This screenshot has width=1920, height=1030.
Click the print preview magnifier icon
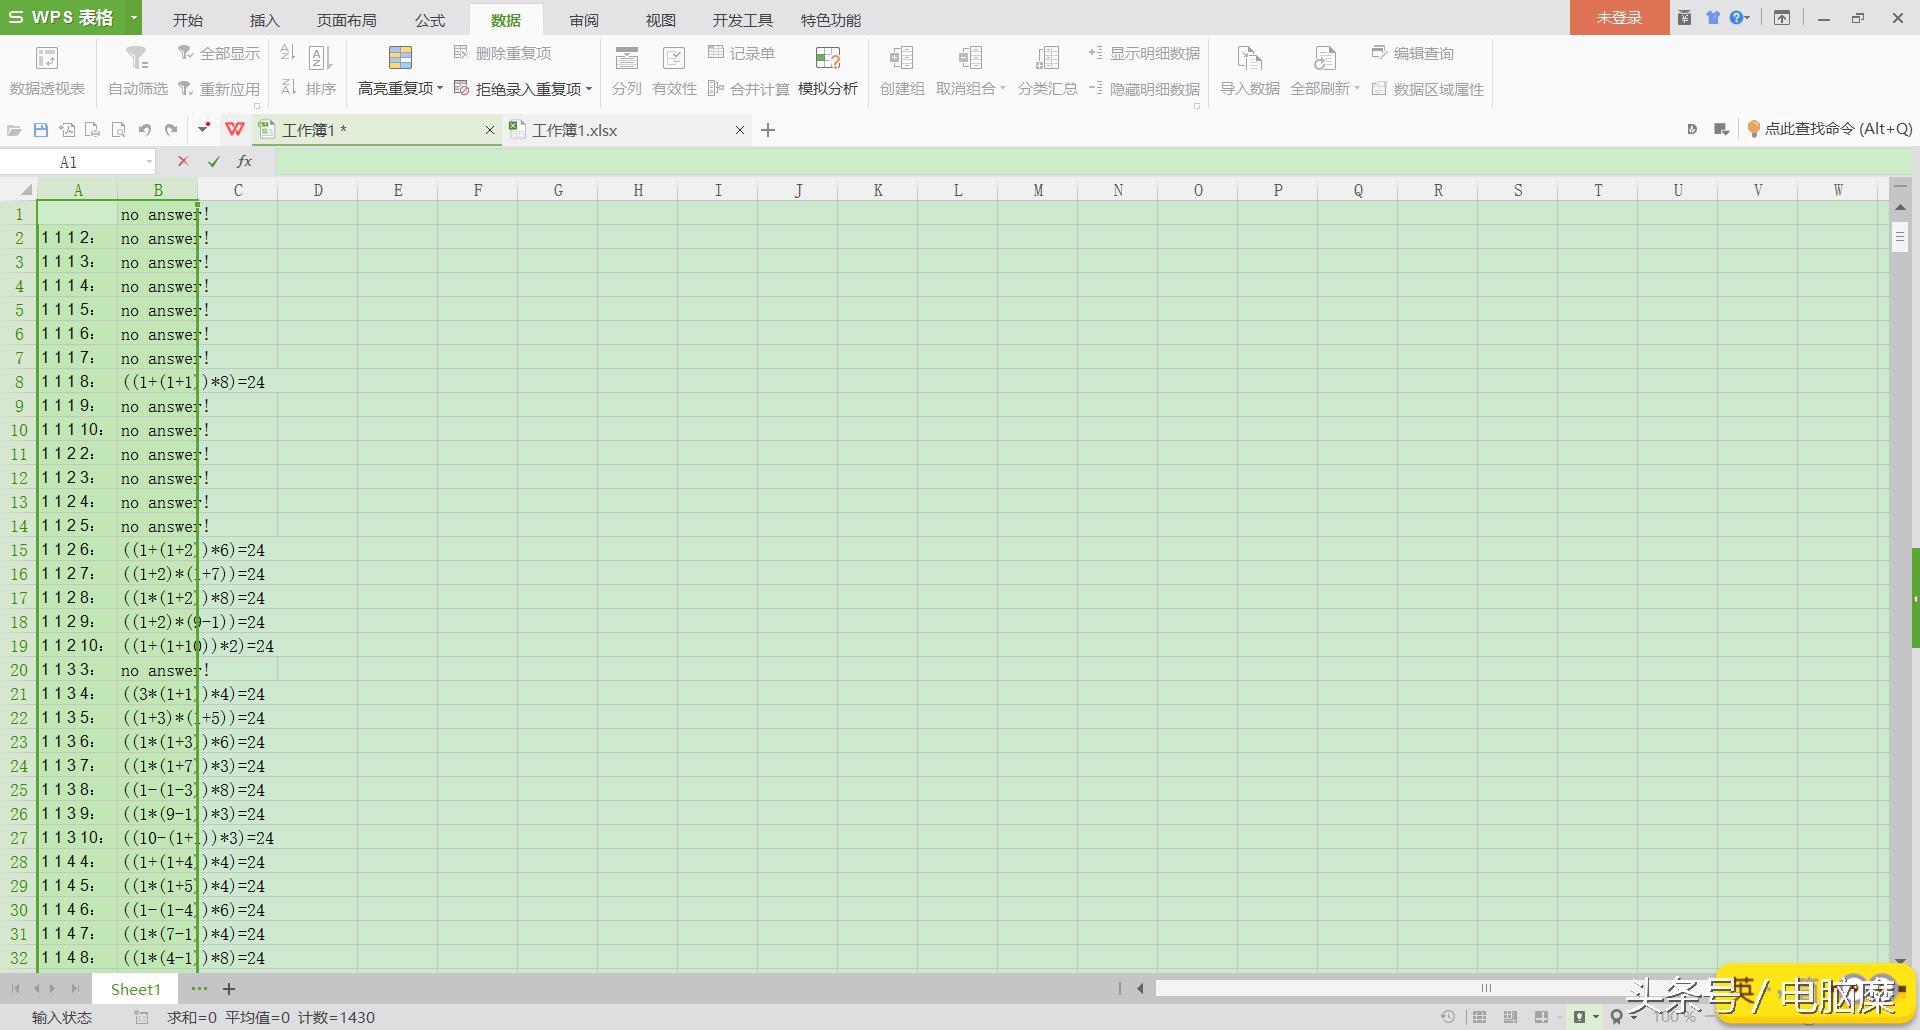click(119, 130)
